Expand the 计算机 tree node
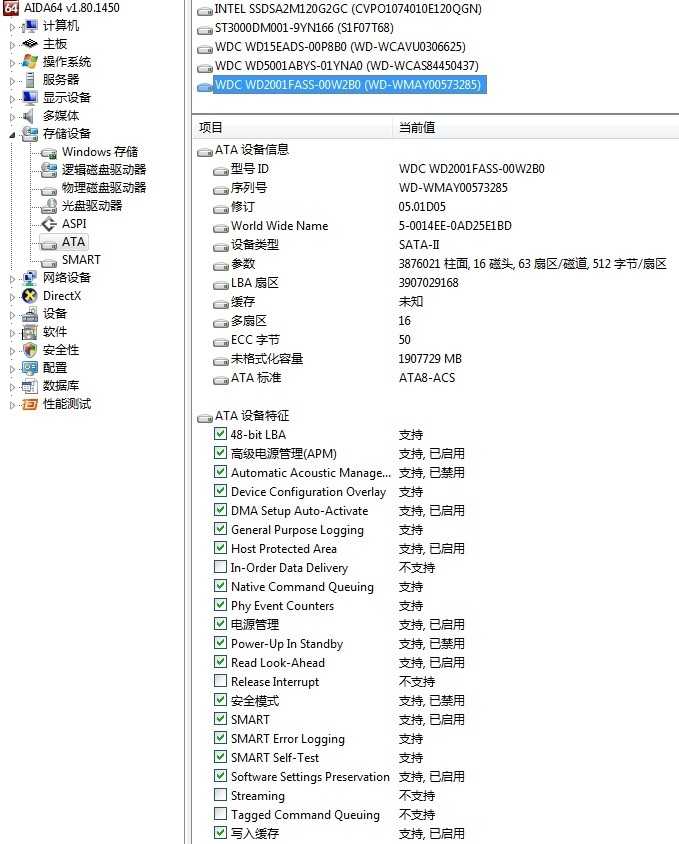The image size is (679, 844). point(13,26)
